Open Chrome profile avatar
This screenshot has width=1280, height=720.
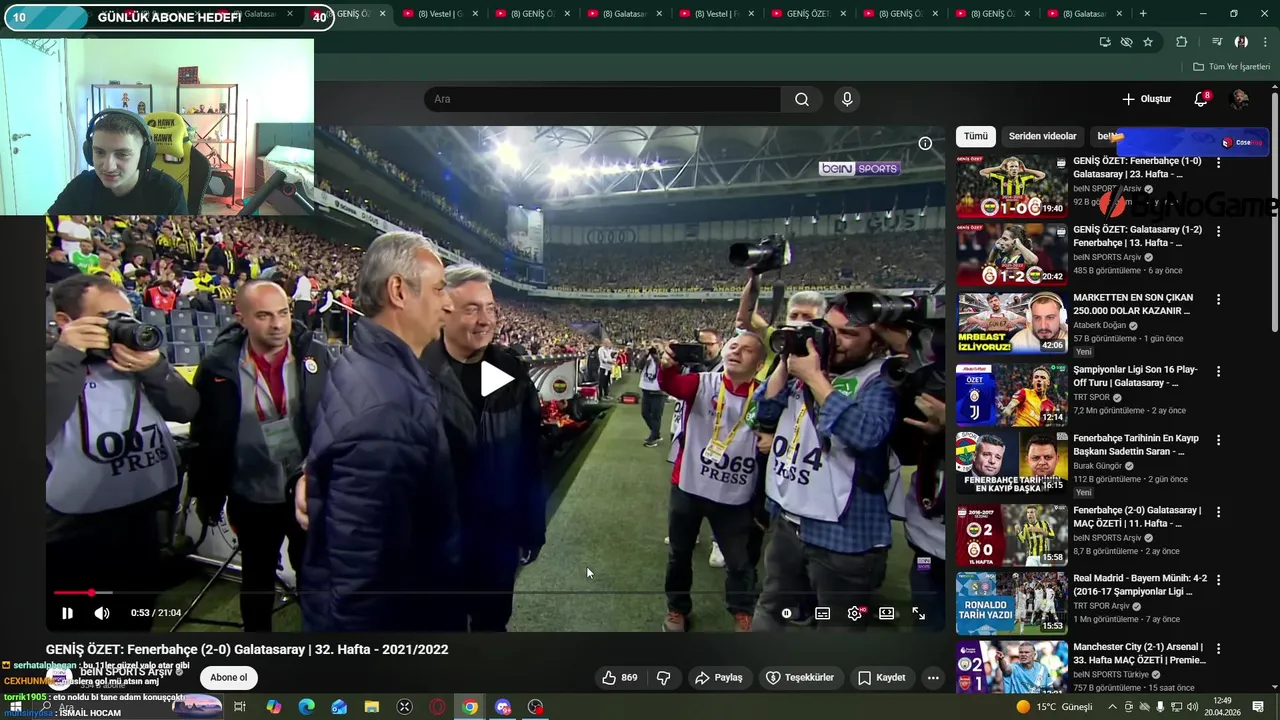pyautogui.click(x=1241, y=42)
